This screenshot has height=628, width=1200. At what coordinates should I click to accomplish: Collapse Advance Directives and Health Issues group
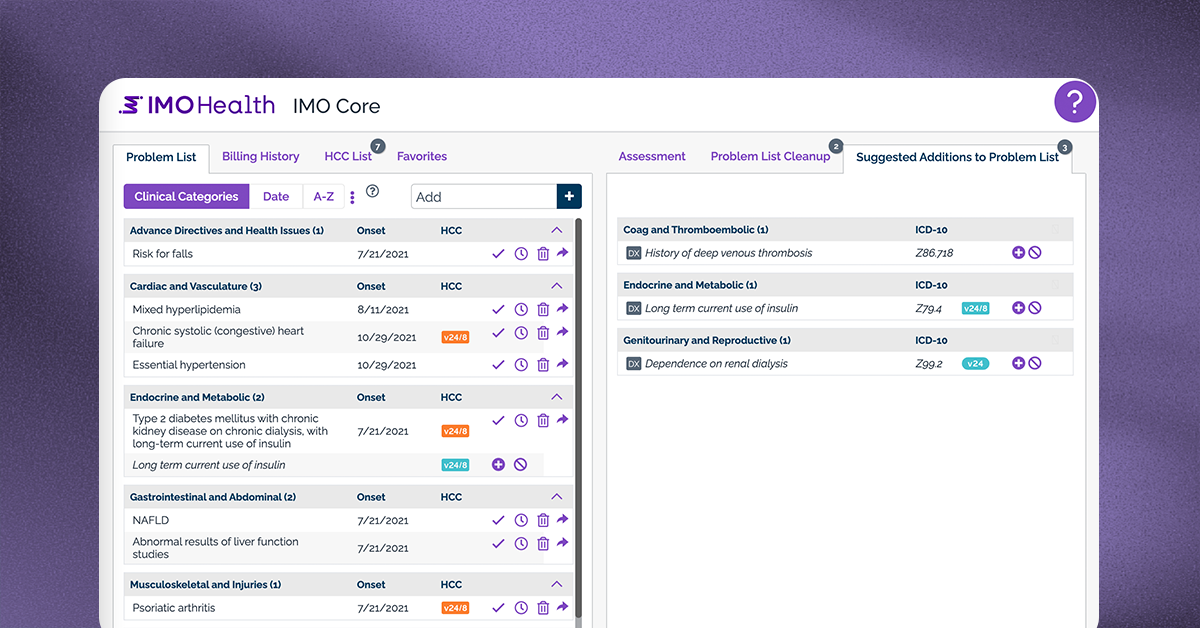557,231
